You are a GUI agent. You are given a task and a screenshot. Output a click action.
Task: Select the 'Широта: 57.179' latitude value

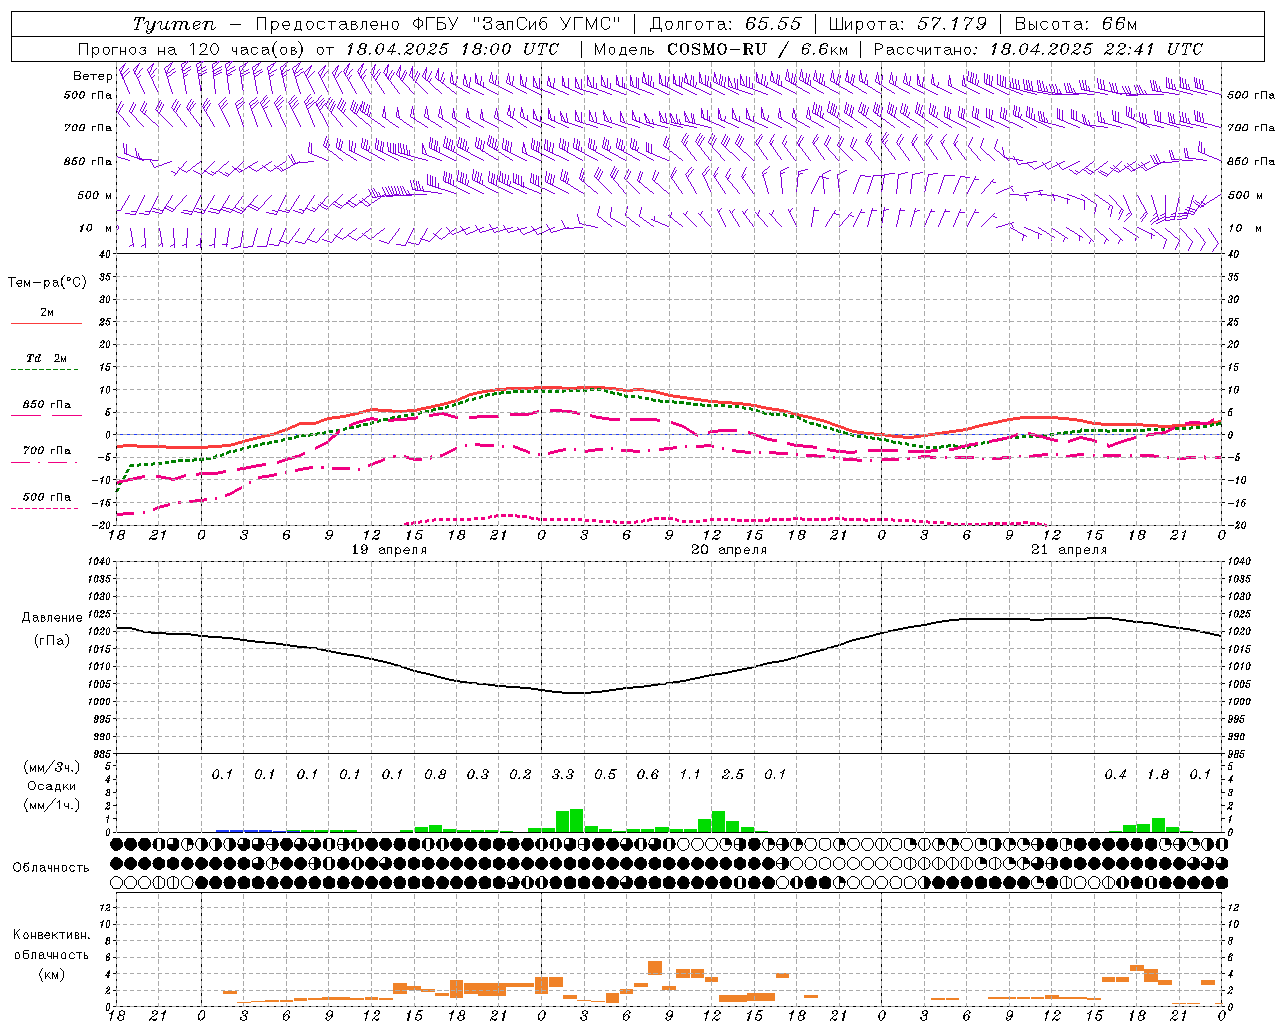[908, 24]
